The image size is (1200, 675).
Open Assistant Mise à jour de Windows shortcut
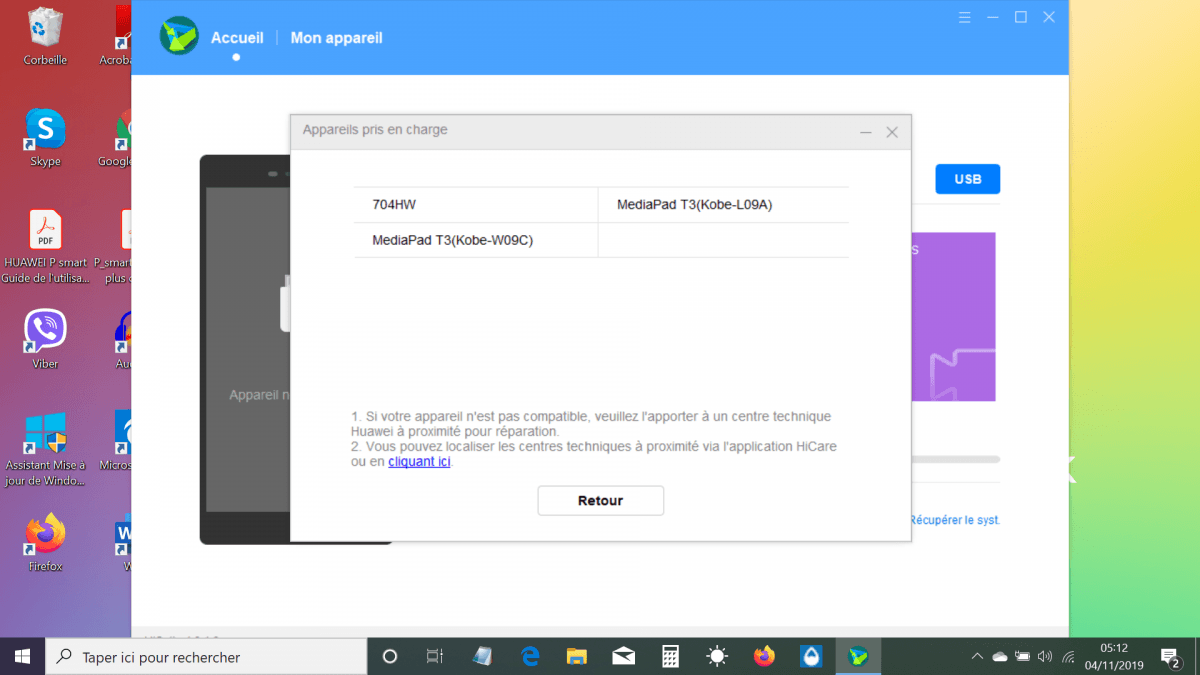45,448
